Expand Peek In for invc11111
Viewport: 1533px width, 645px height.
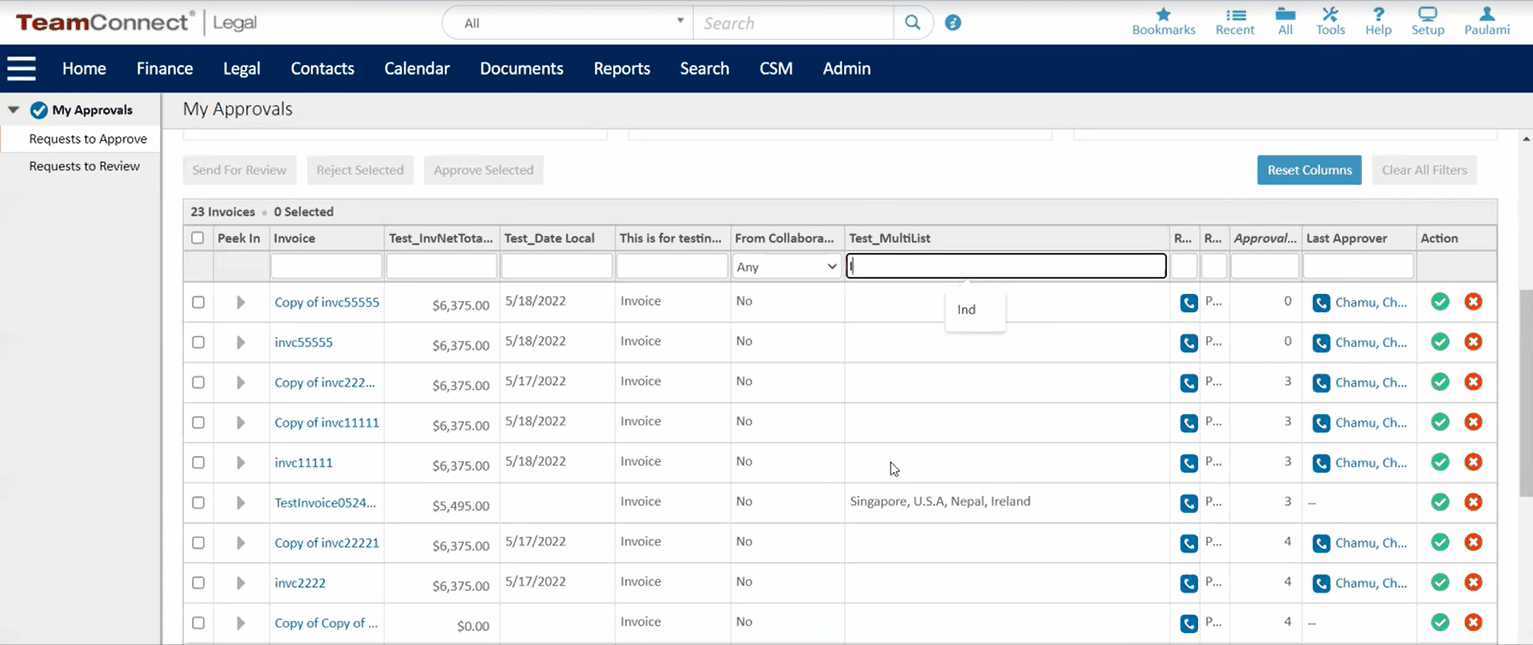click(x=240, y=462)
